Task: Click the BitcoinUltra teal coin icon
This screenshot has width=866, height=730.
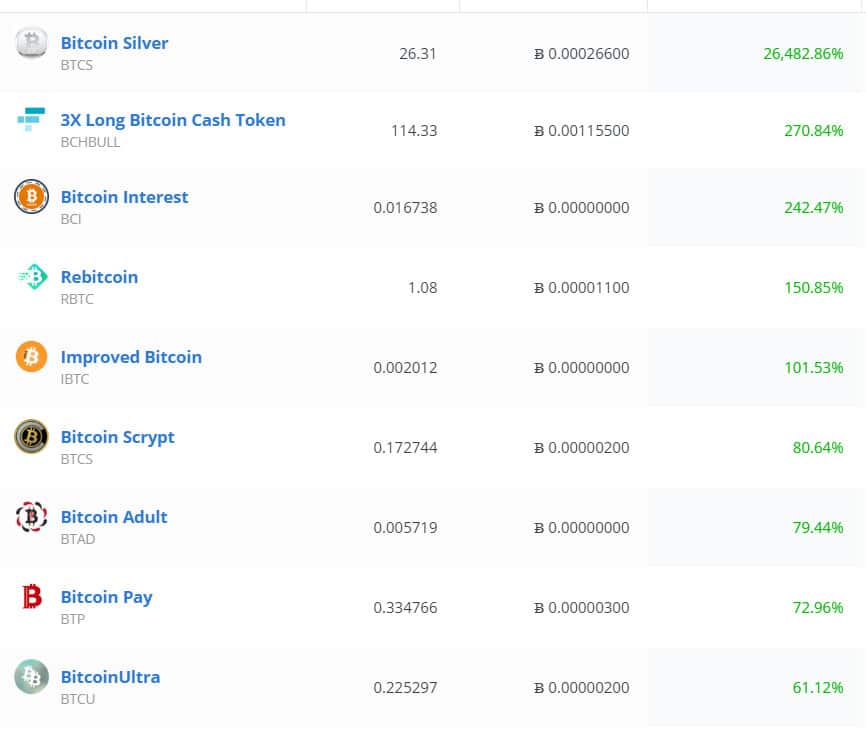Action: coord(31,676)
